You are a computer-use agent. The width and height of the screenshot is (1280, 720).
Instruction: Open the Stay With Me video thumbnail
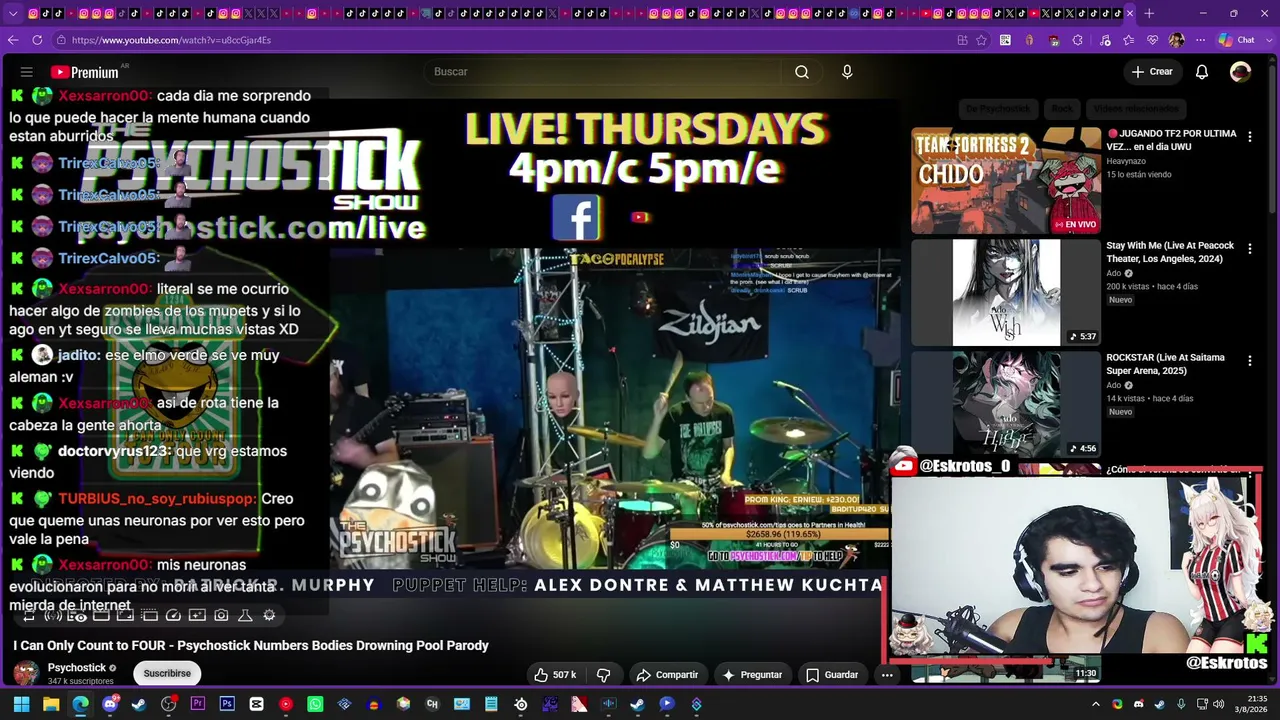1006,292
